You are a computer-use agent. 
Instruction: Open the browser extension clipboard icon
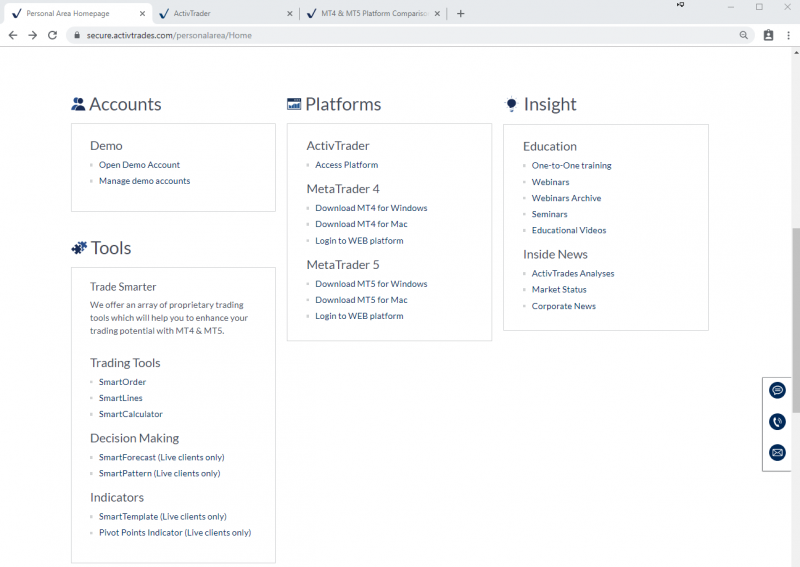768,35
